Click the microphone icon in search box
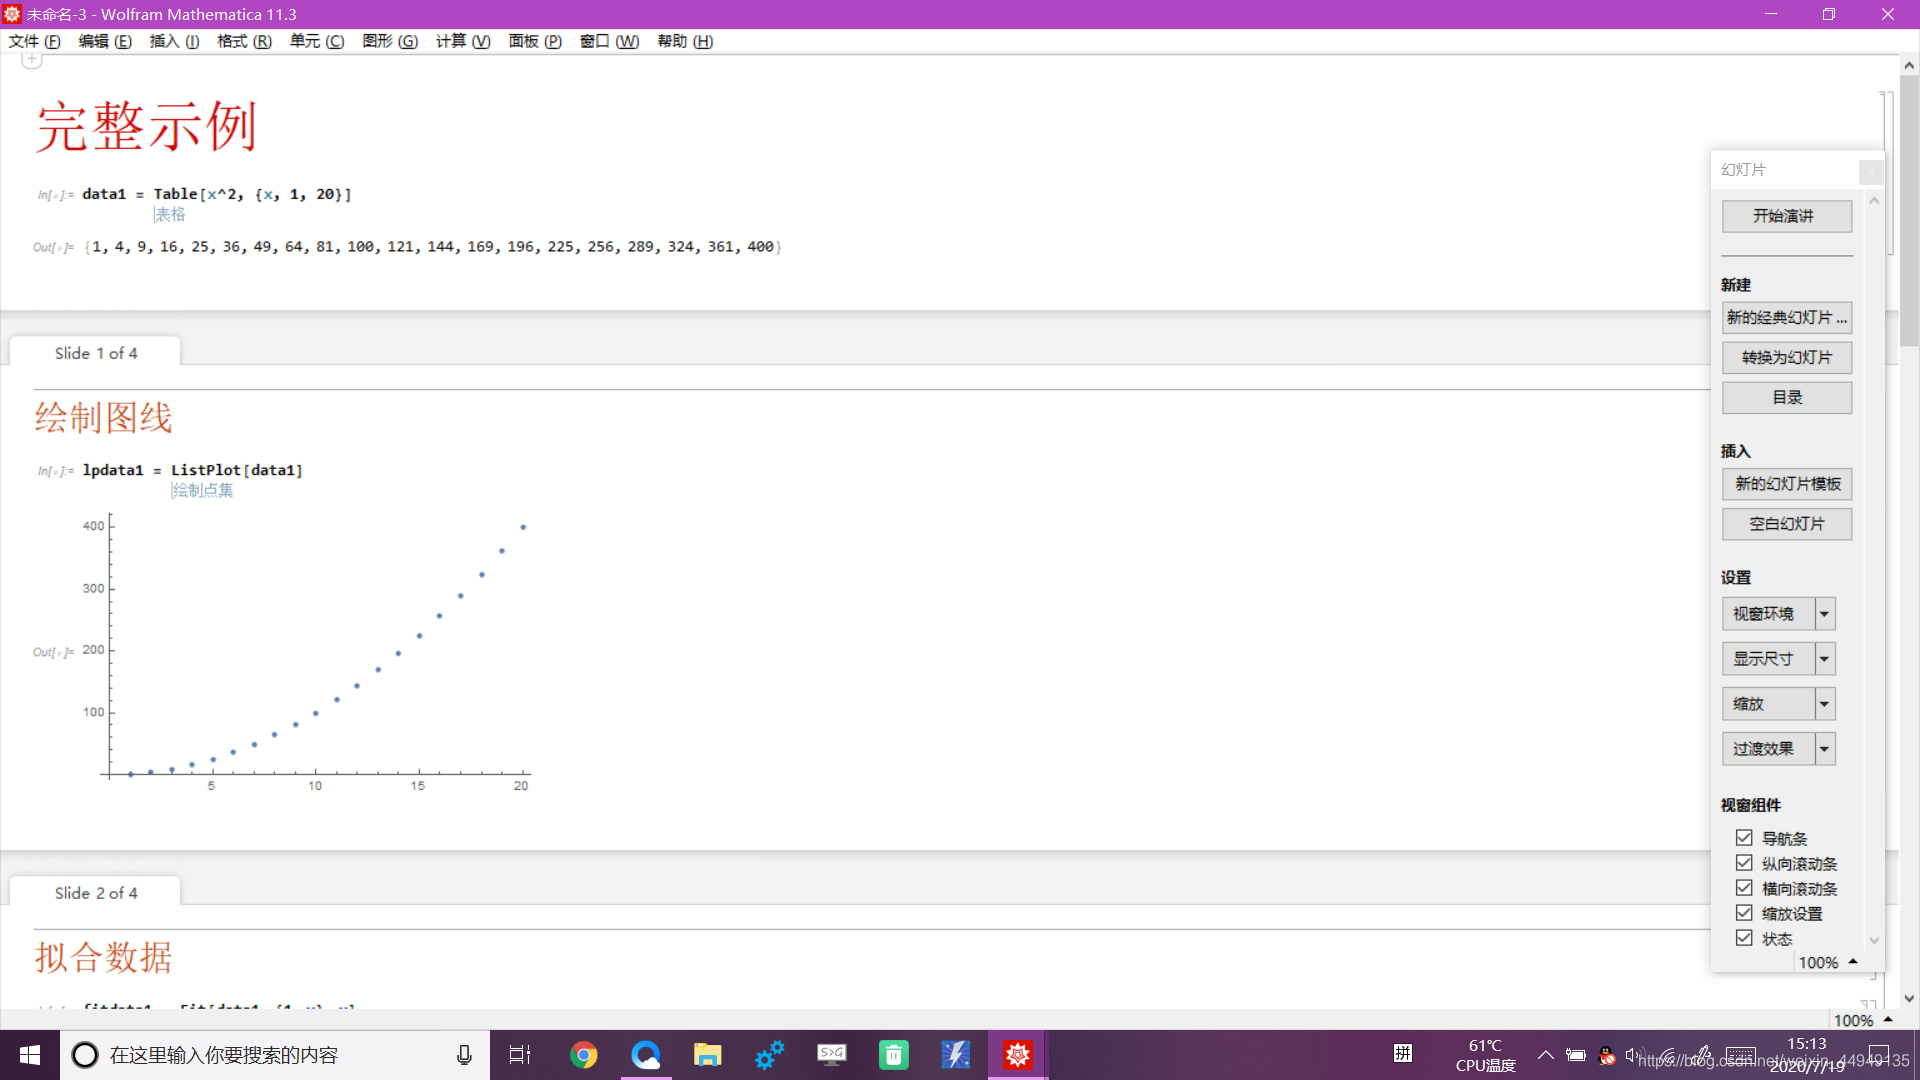 [x=464, y=1055]
